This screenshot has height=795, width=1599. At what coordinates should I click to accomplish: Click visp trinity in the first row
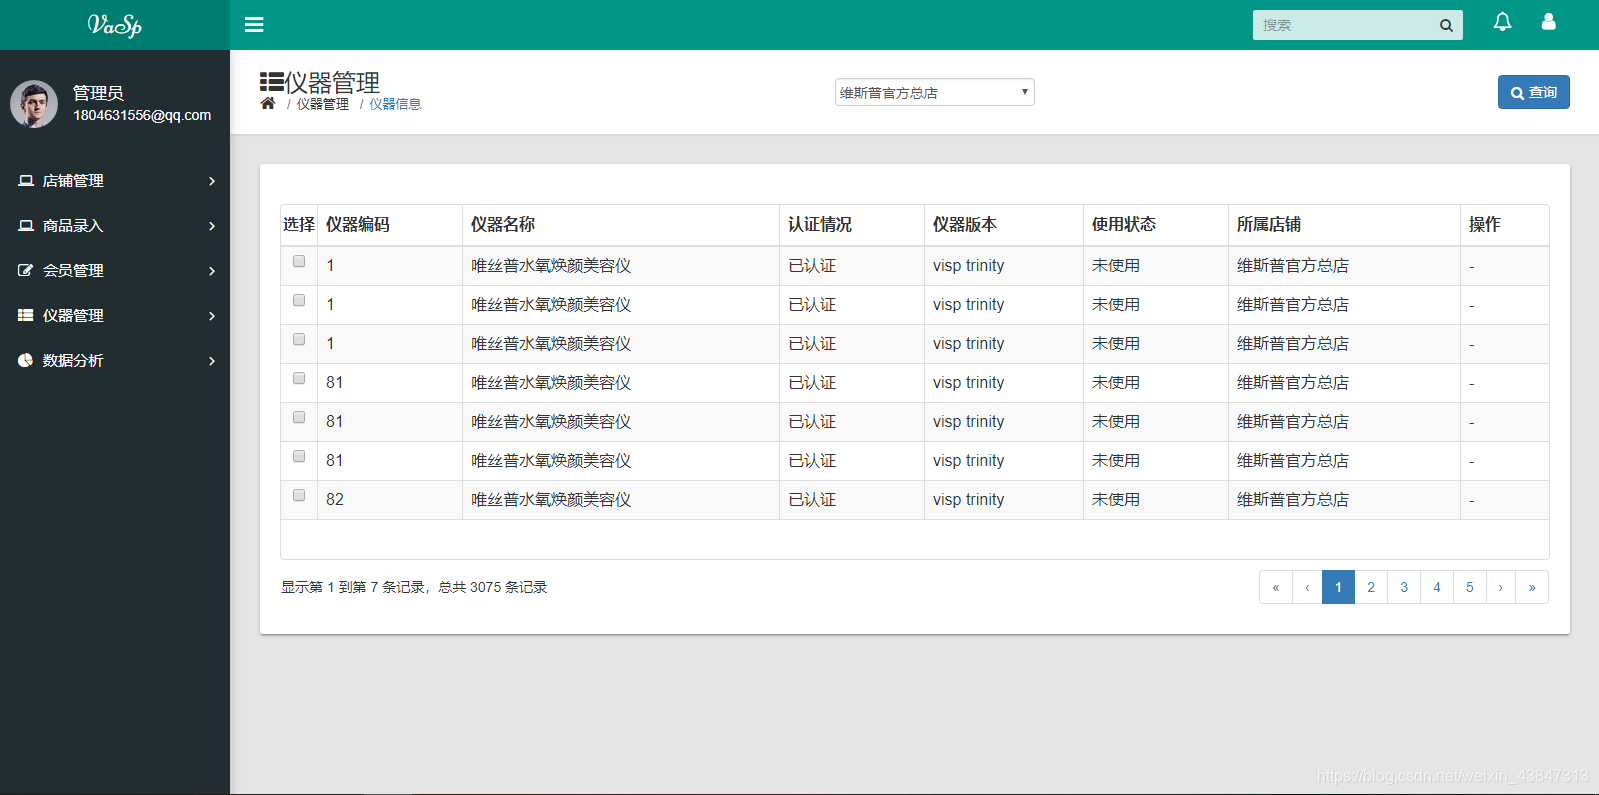point(969,265)
